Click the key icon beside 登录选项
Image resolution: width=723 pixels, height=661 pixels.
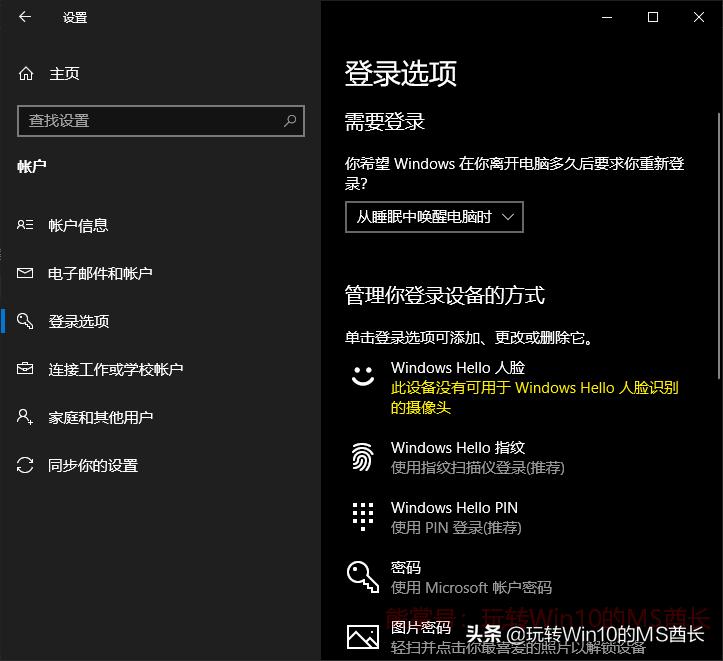(x=25, y=321)
